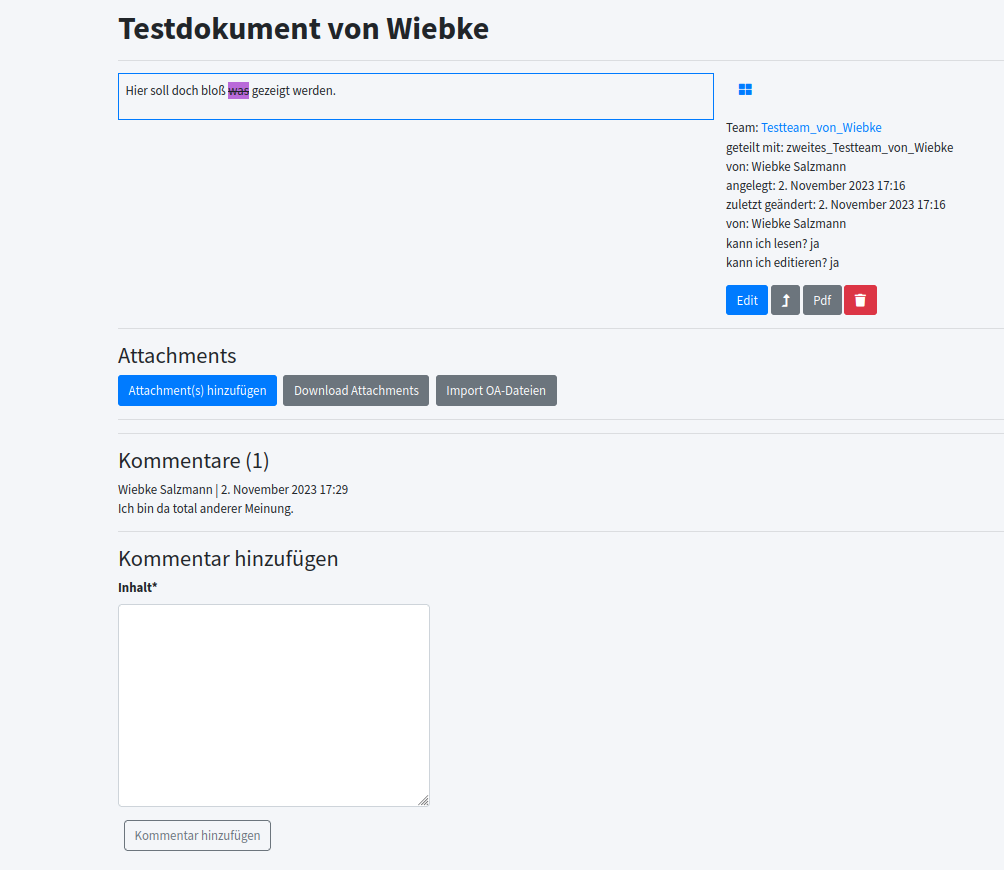
Task: Open Import OA-Dateien
Action: [496, 390]
